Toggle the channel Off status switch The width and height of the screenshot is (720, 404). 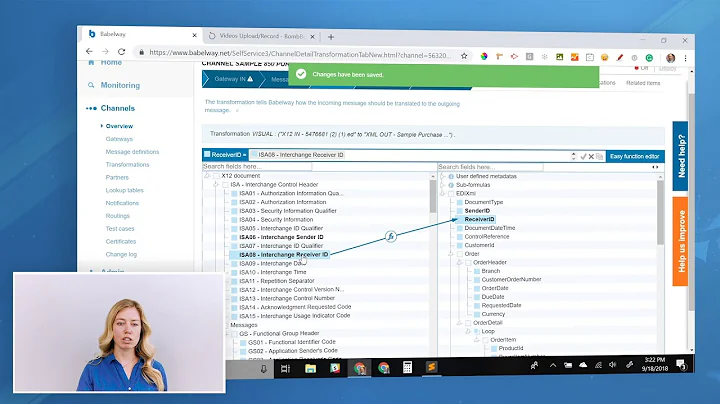click(x=641, y=68)
